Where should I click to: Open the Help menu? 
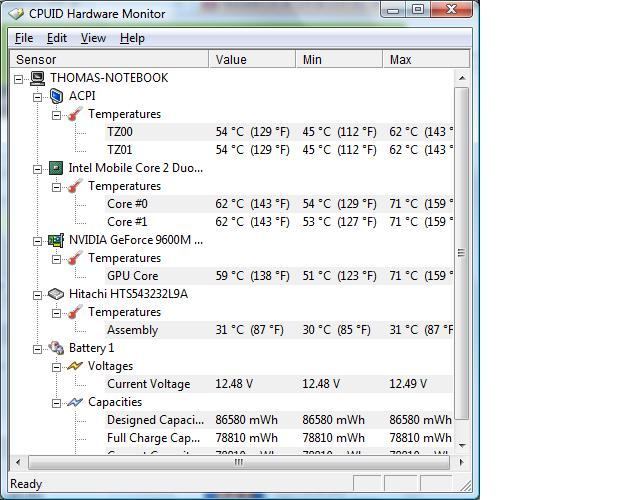[132, 38]
